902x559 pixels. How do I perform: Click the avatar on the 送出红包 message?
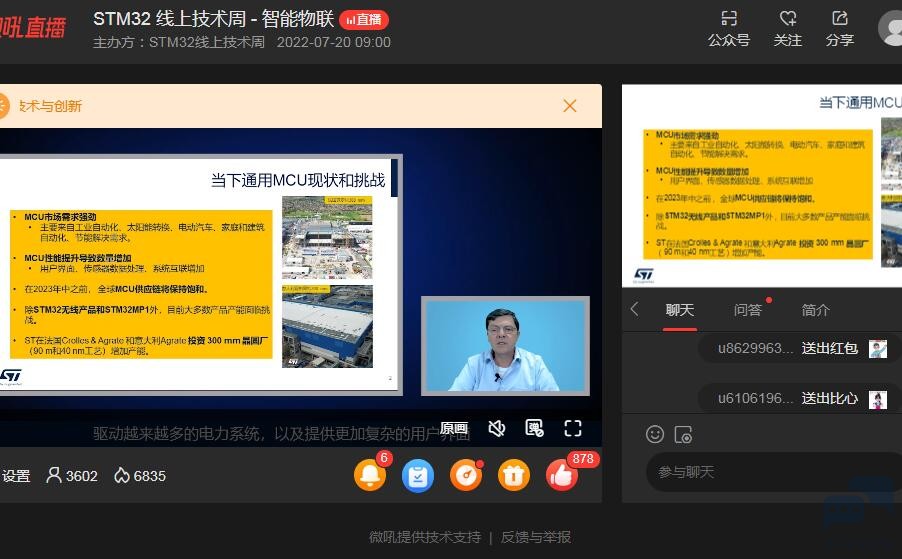tap(878, 349)
